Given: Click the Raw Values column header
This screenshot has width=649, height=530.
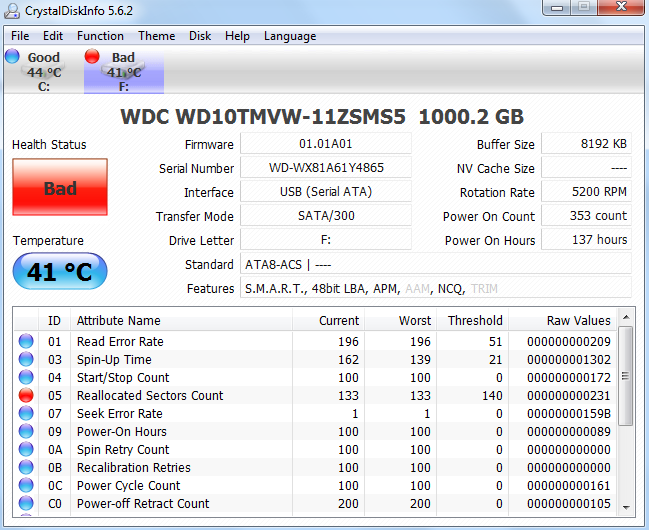Looking at the screenshot, I should tap(562, 320).
